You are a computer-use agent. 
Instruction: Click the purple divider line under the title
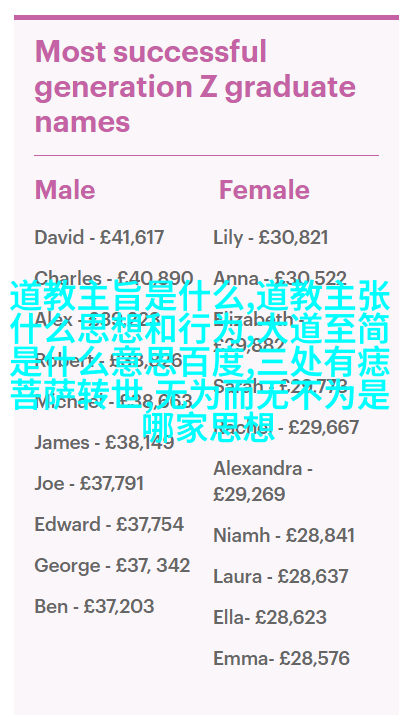pyautogui.click(x=207, y=155)
